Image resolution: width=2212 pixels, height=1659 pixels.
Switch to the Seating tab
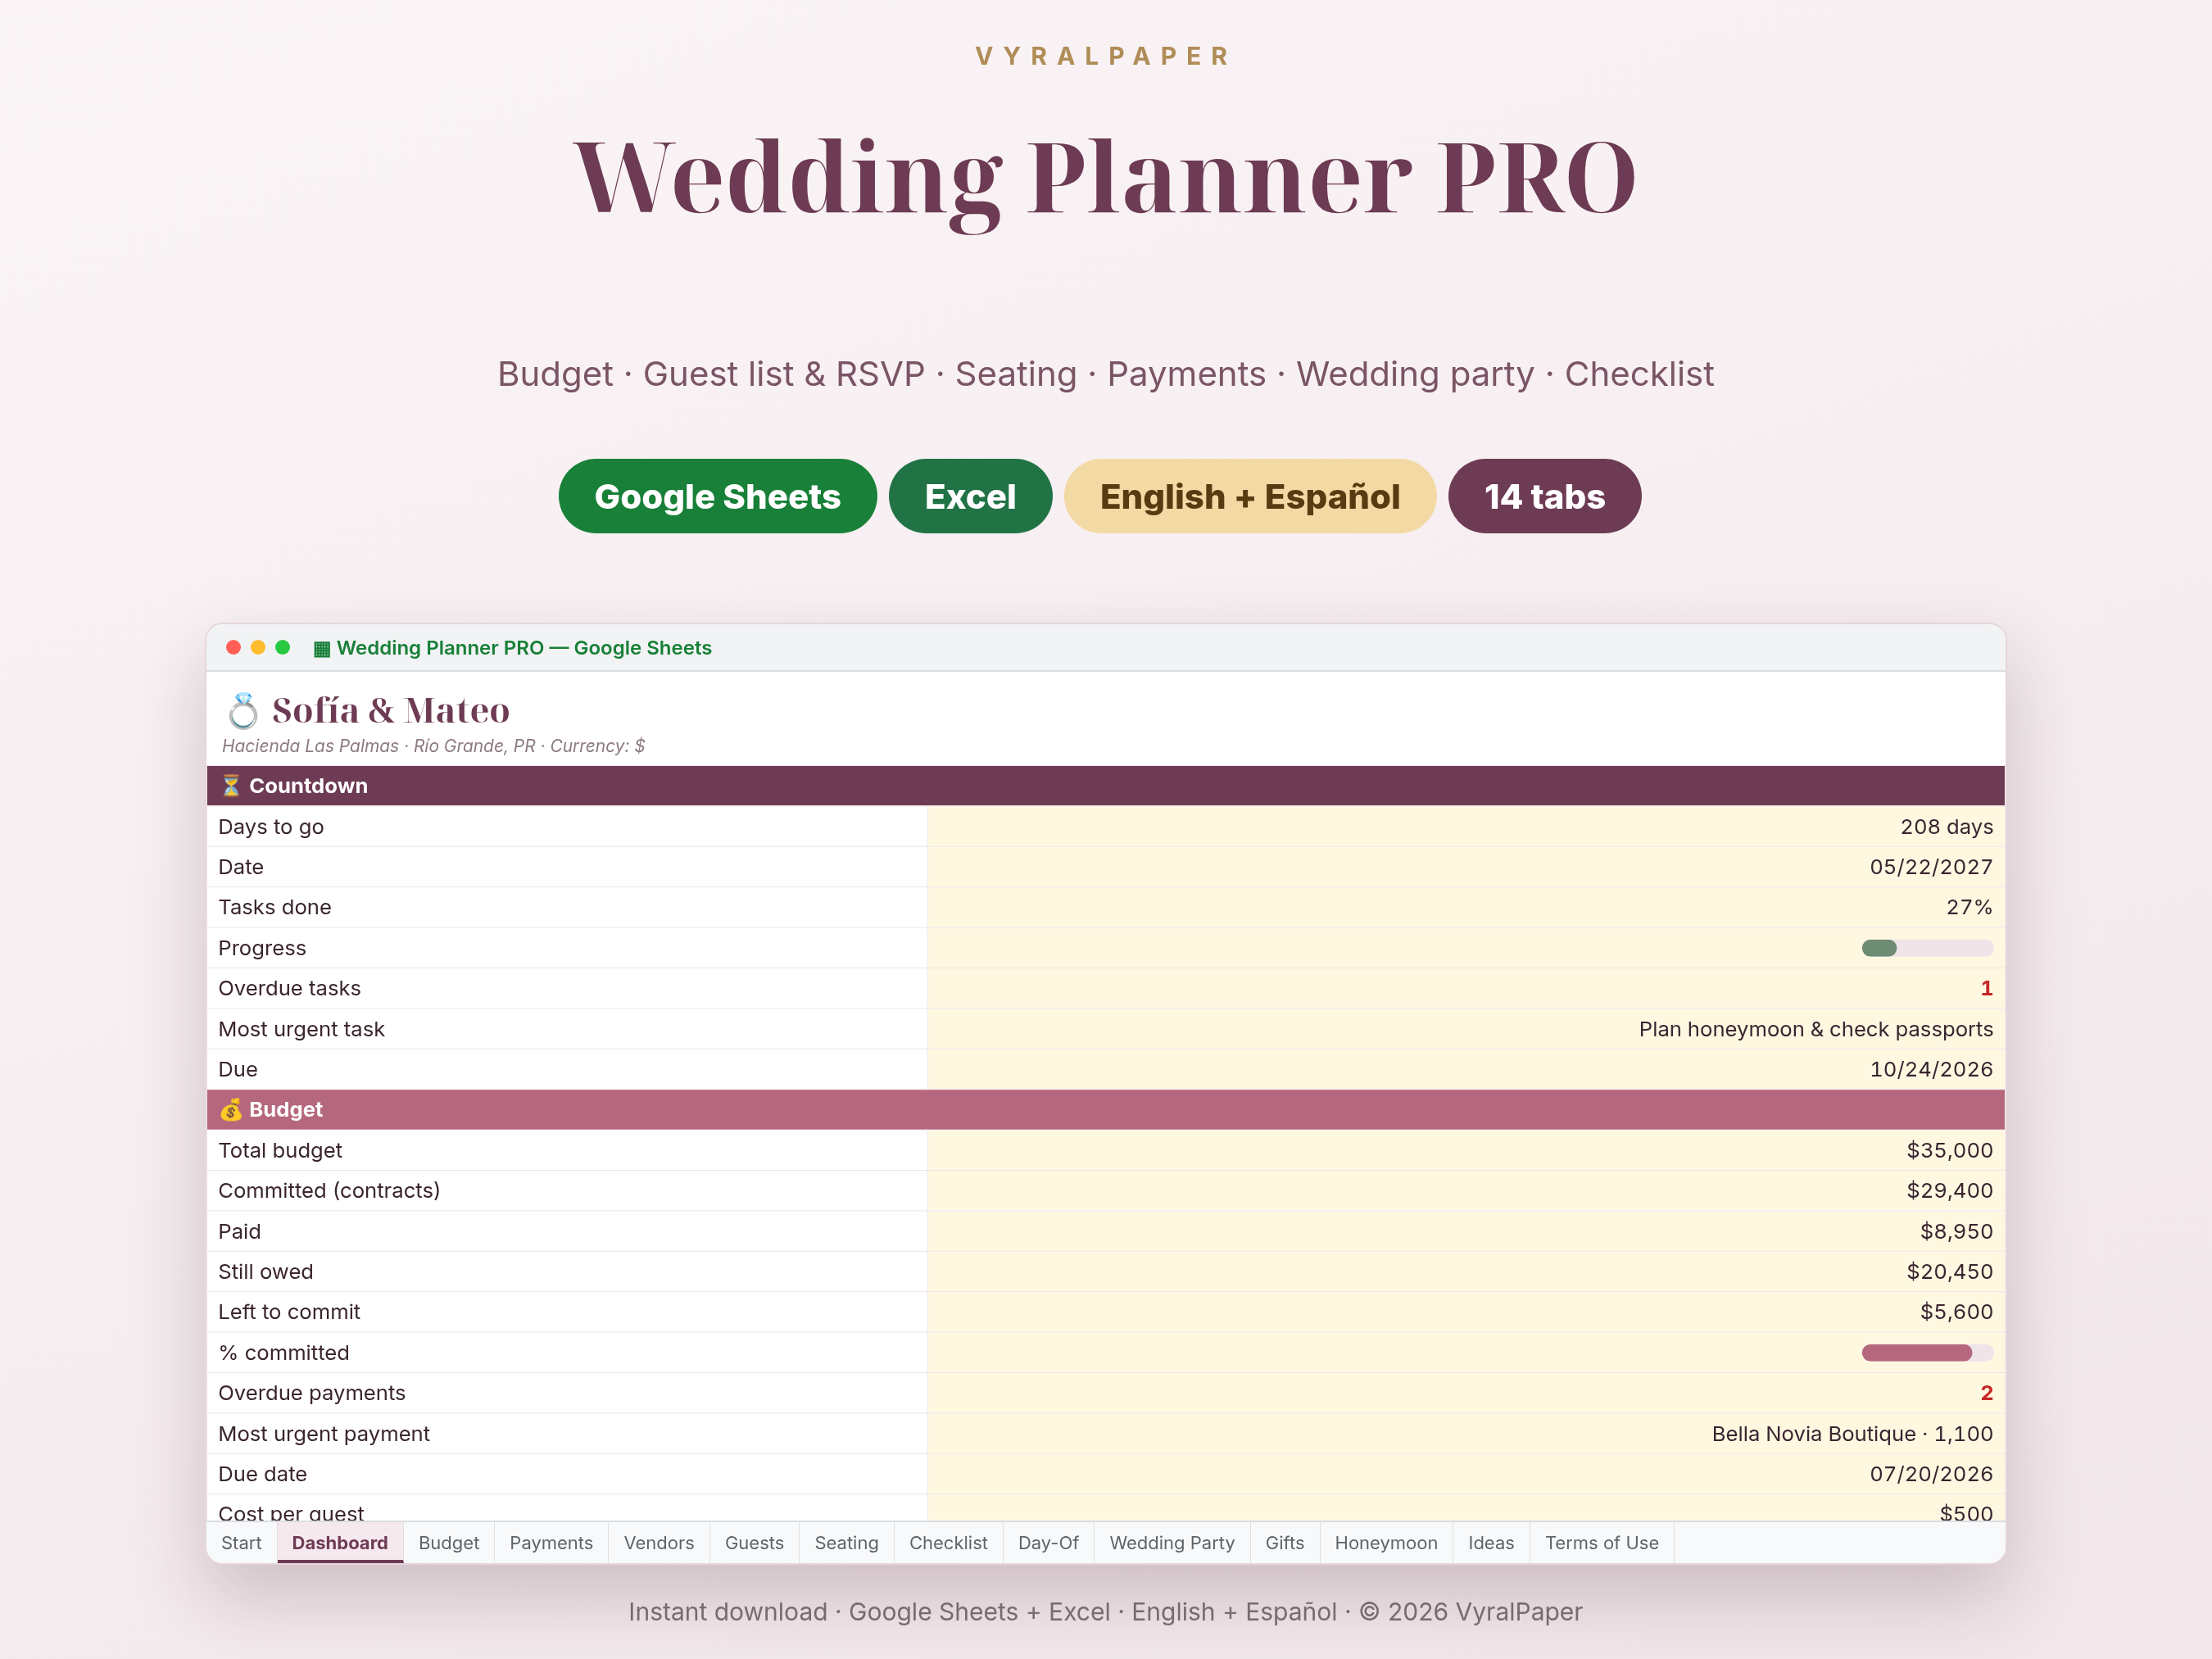click(846, 1543)
